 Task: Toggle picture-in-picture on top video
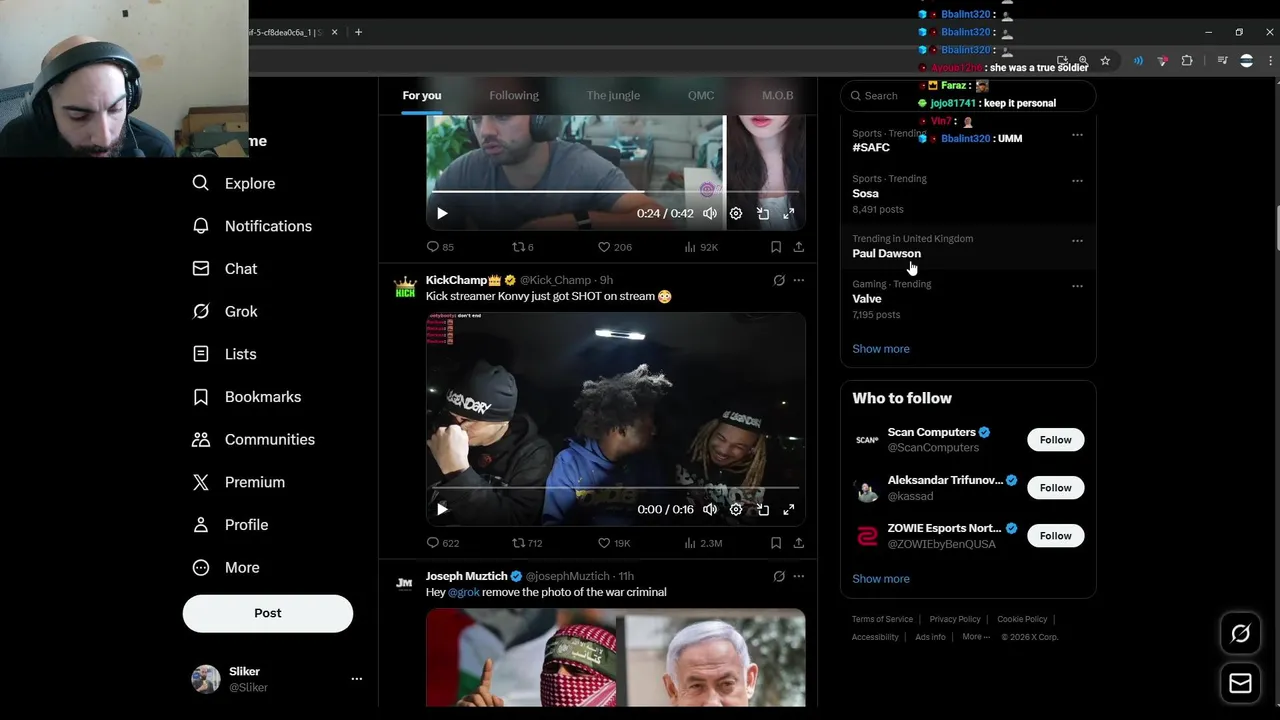[763, 213]
